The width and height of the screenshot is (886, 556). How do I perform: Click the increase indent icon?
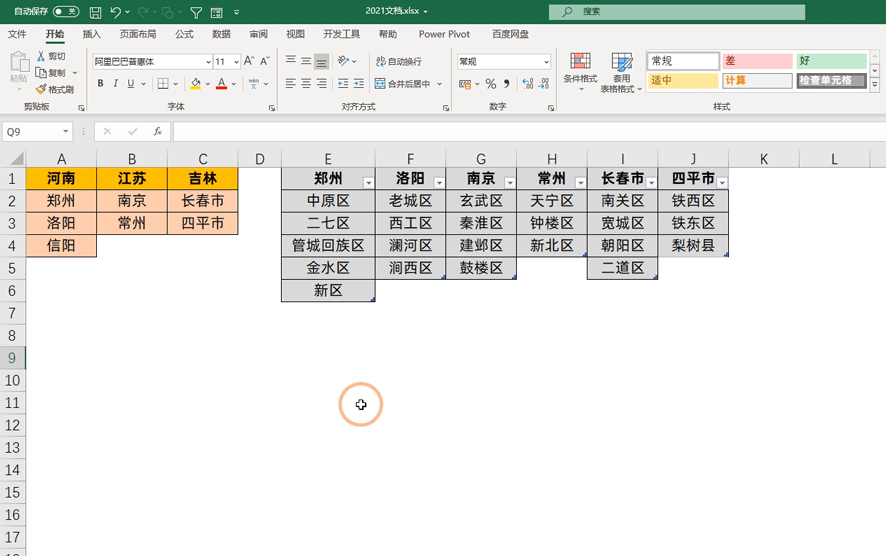[x=359, y=84]
